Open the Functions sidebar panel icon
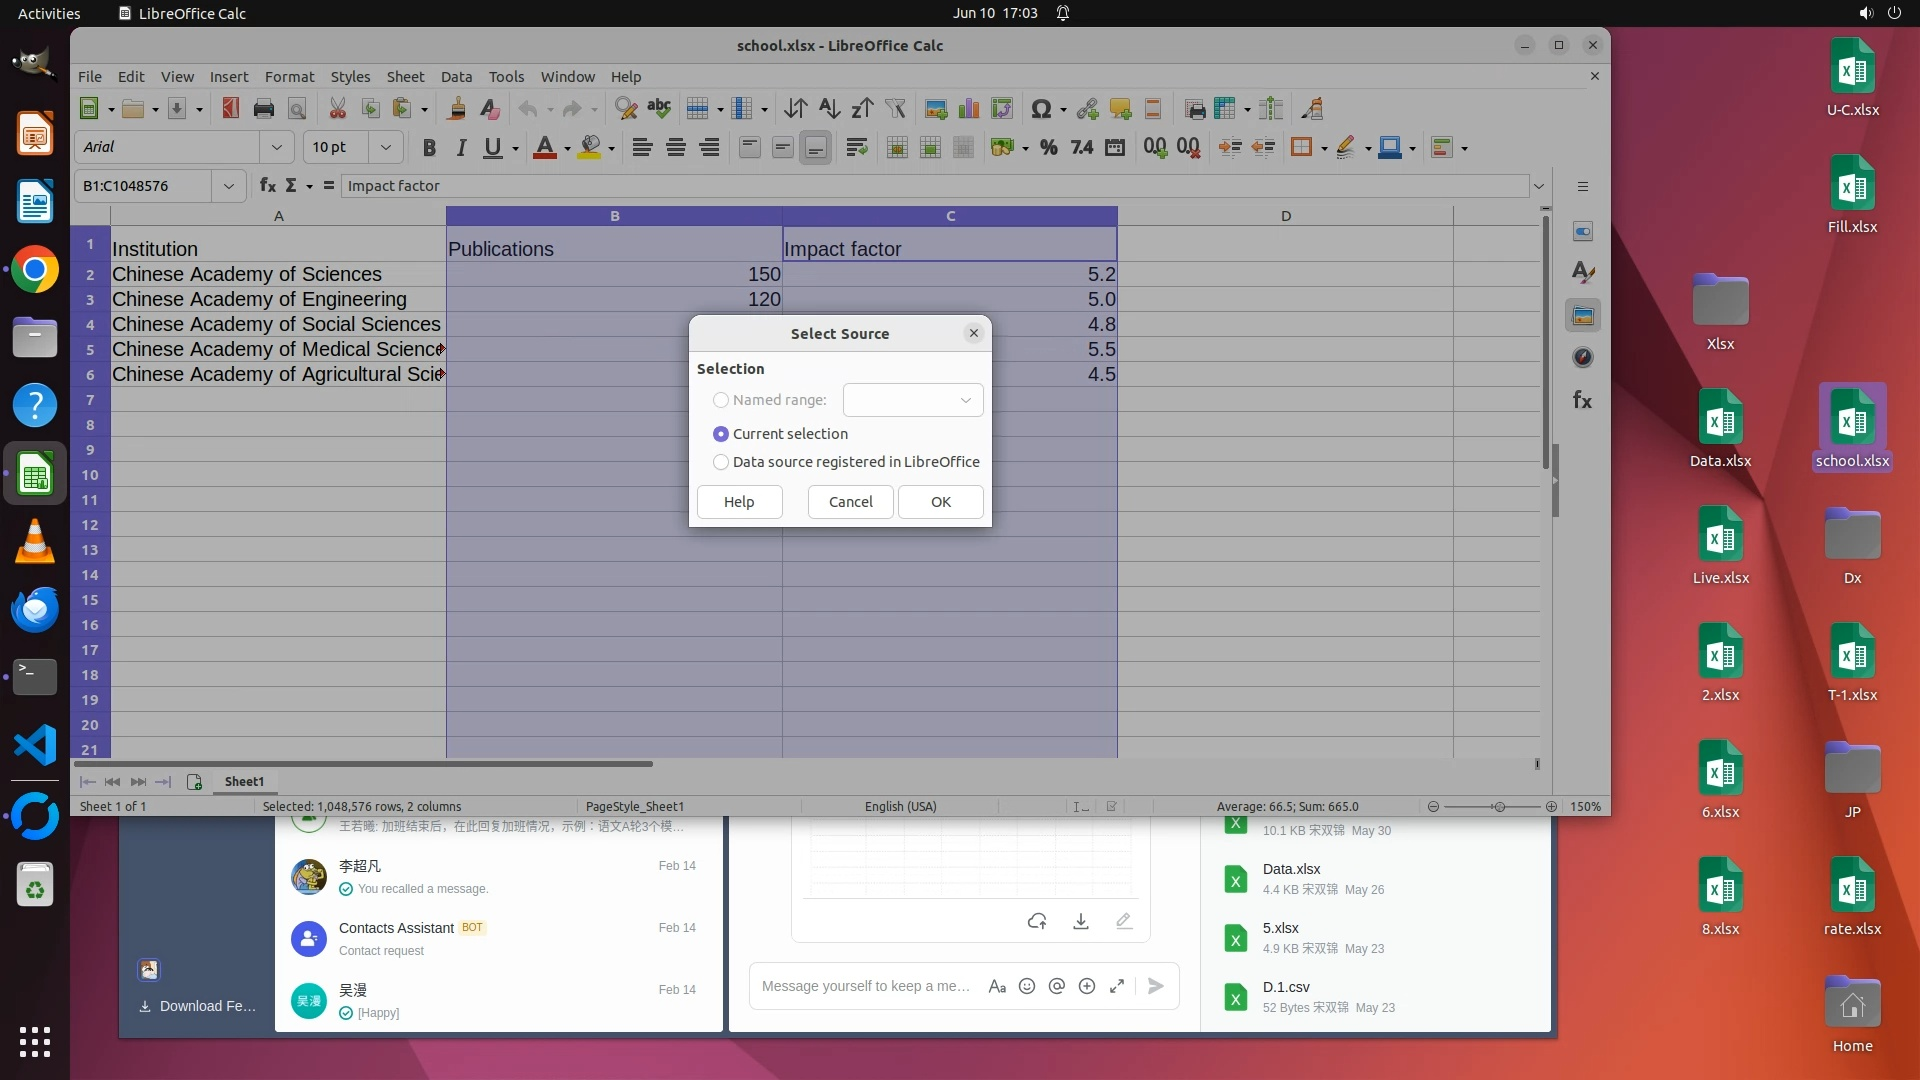The height and width of the screenshot is (1080, 1920). tap(1582, 400)
